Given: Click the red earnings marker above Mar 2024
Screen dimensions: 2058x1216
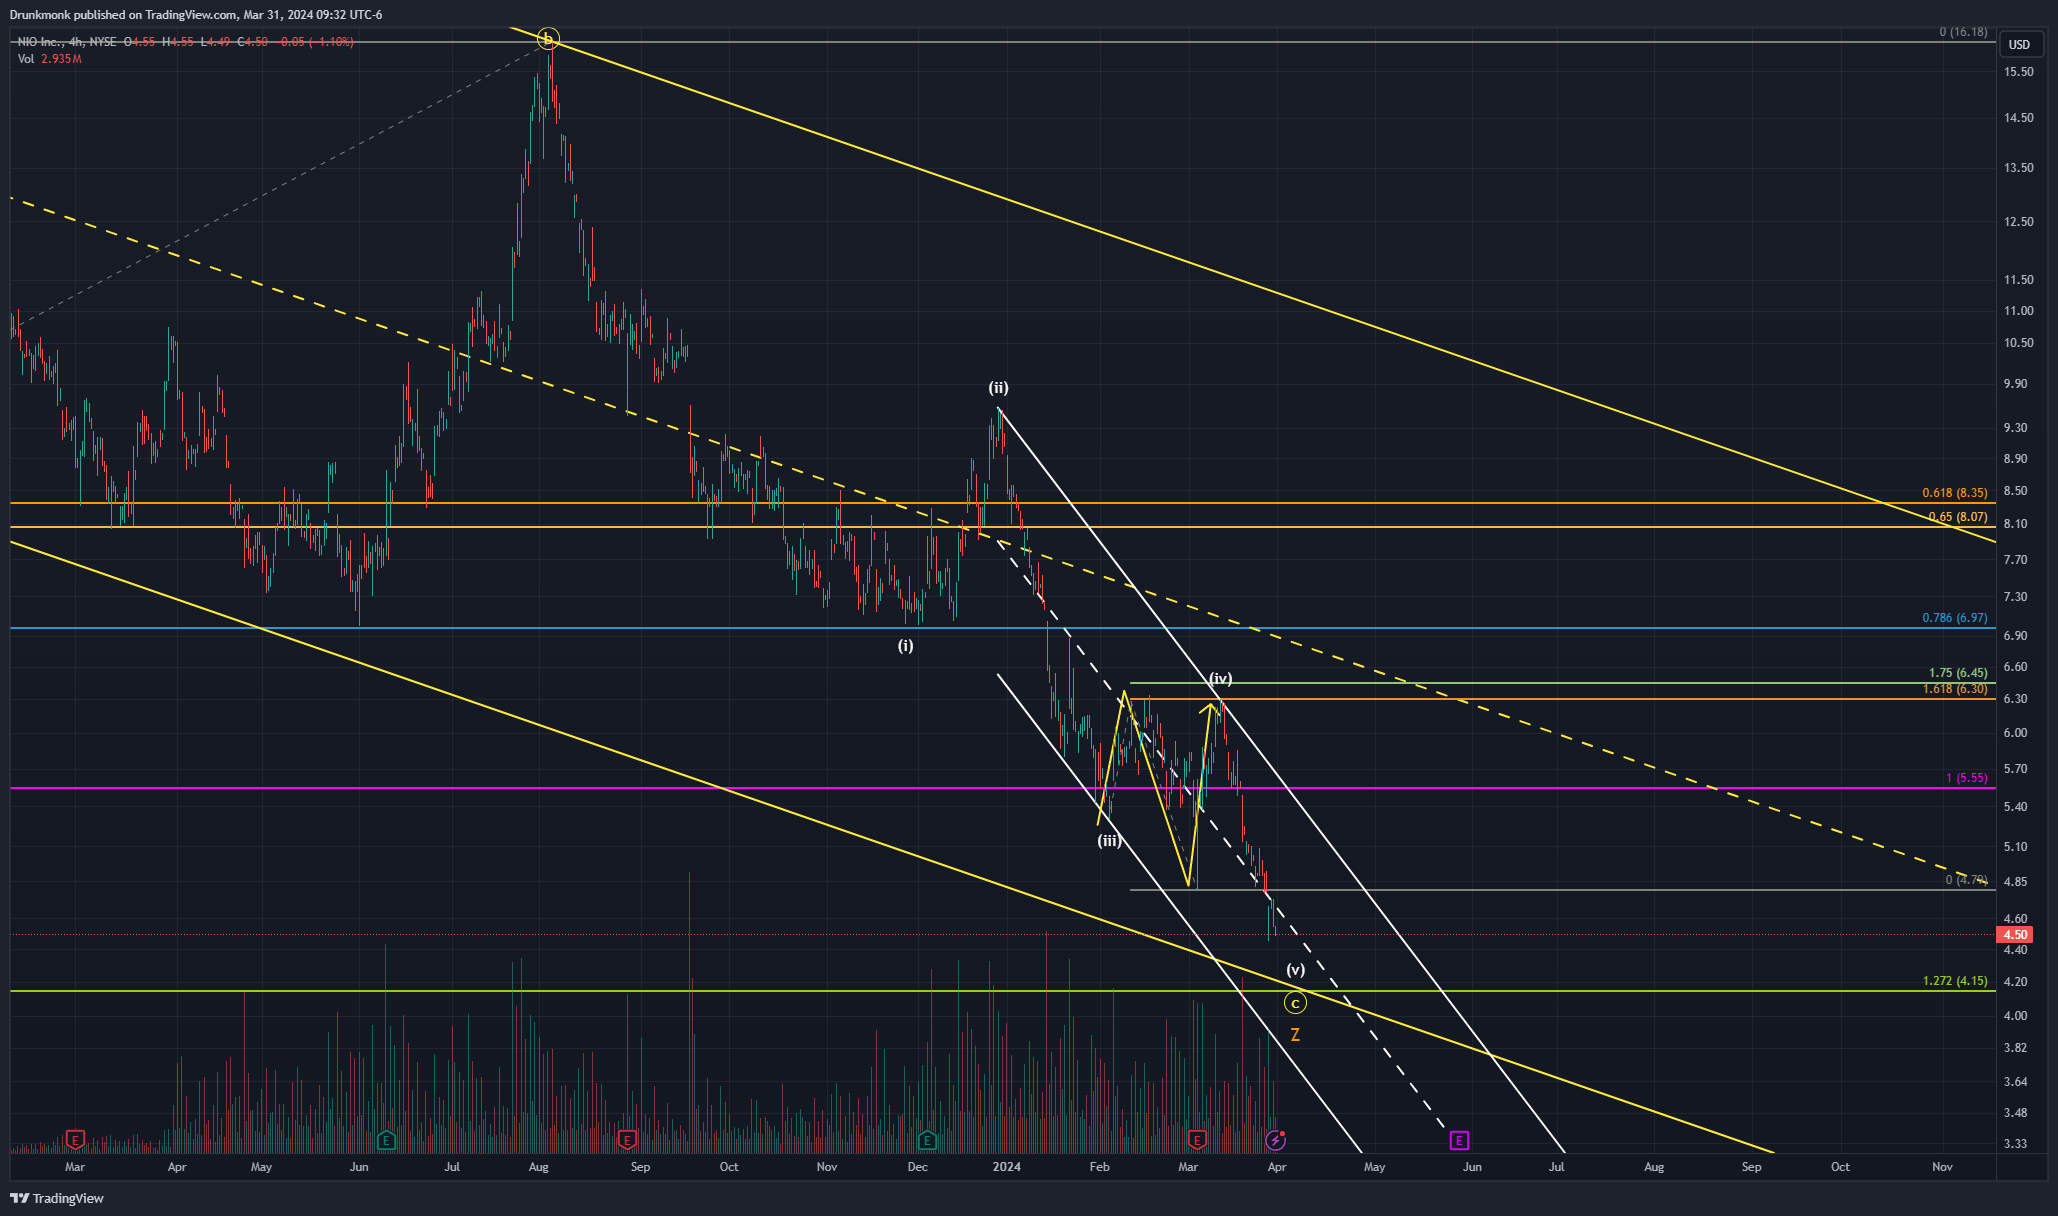Looking at the screenshot, I should click(1197, 1139).
